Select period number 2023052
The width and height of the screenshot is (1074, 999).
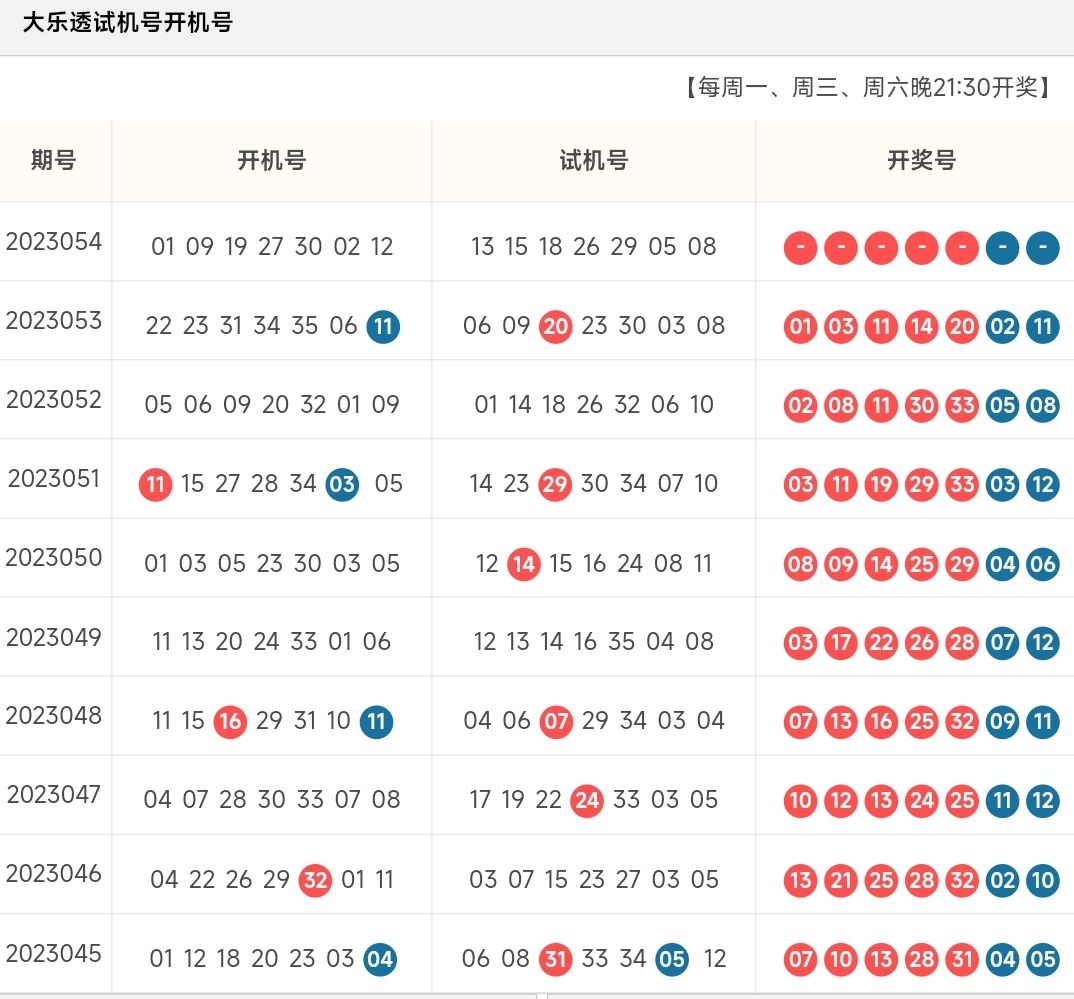tap(53, 399)
